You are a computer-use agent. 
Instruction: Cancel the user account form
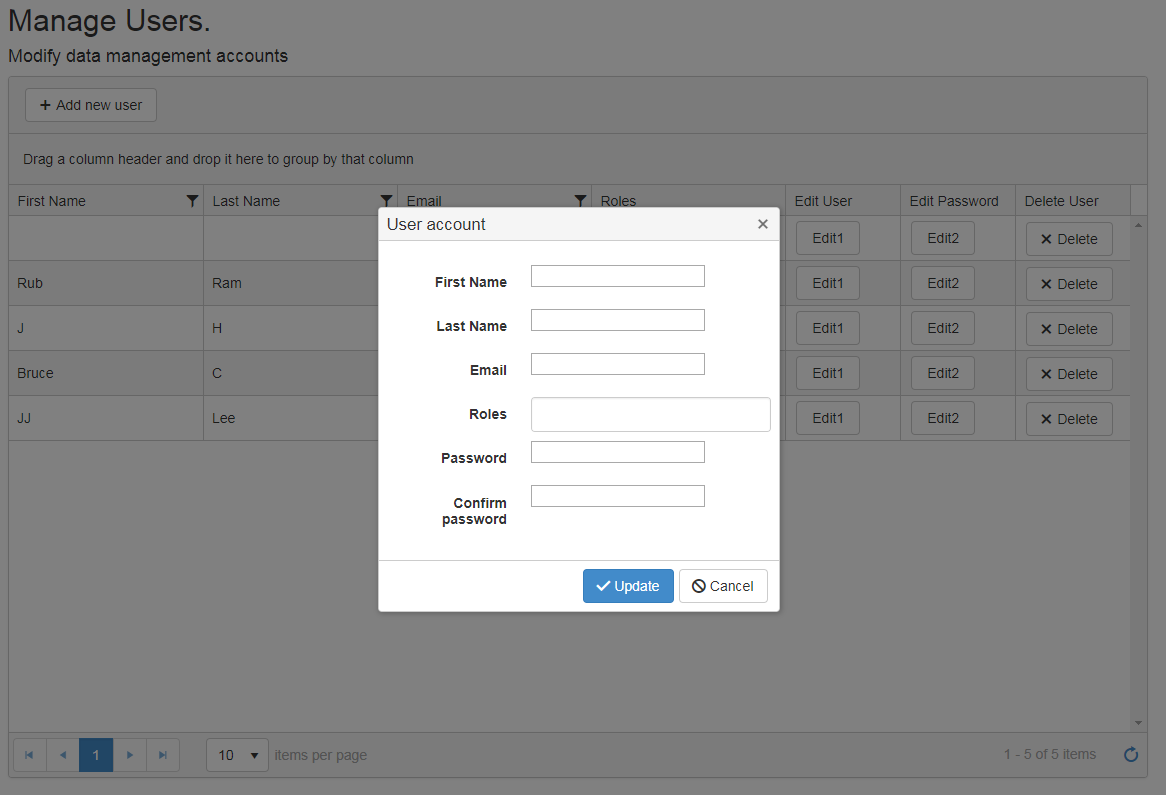pyautogui.click(x=723, y=586)
